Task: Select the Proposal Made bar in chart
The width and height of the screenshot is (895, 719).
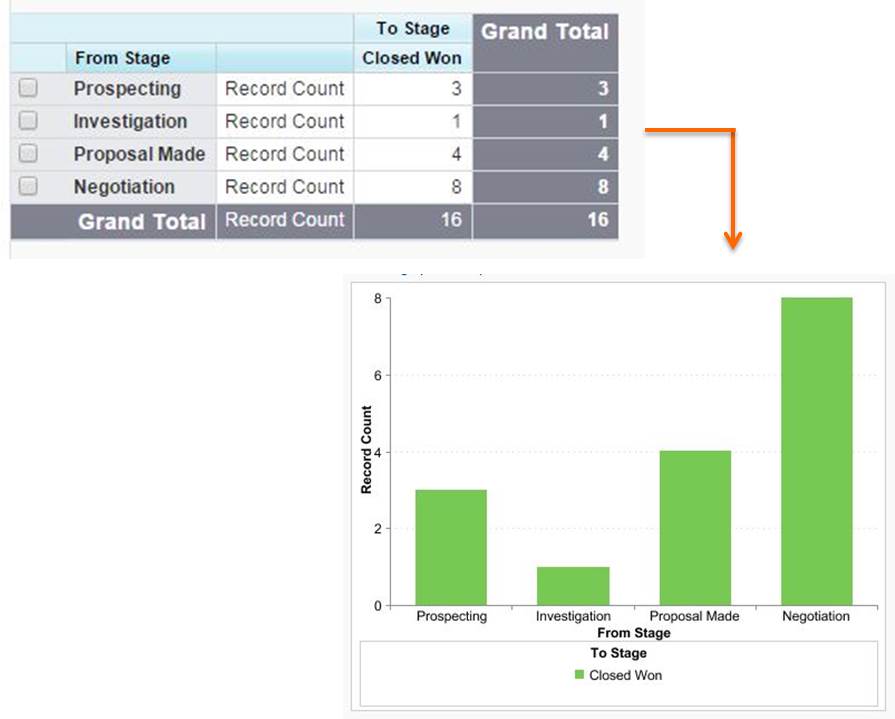Action: tap(695, 528)
